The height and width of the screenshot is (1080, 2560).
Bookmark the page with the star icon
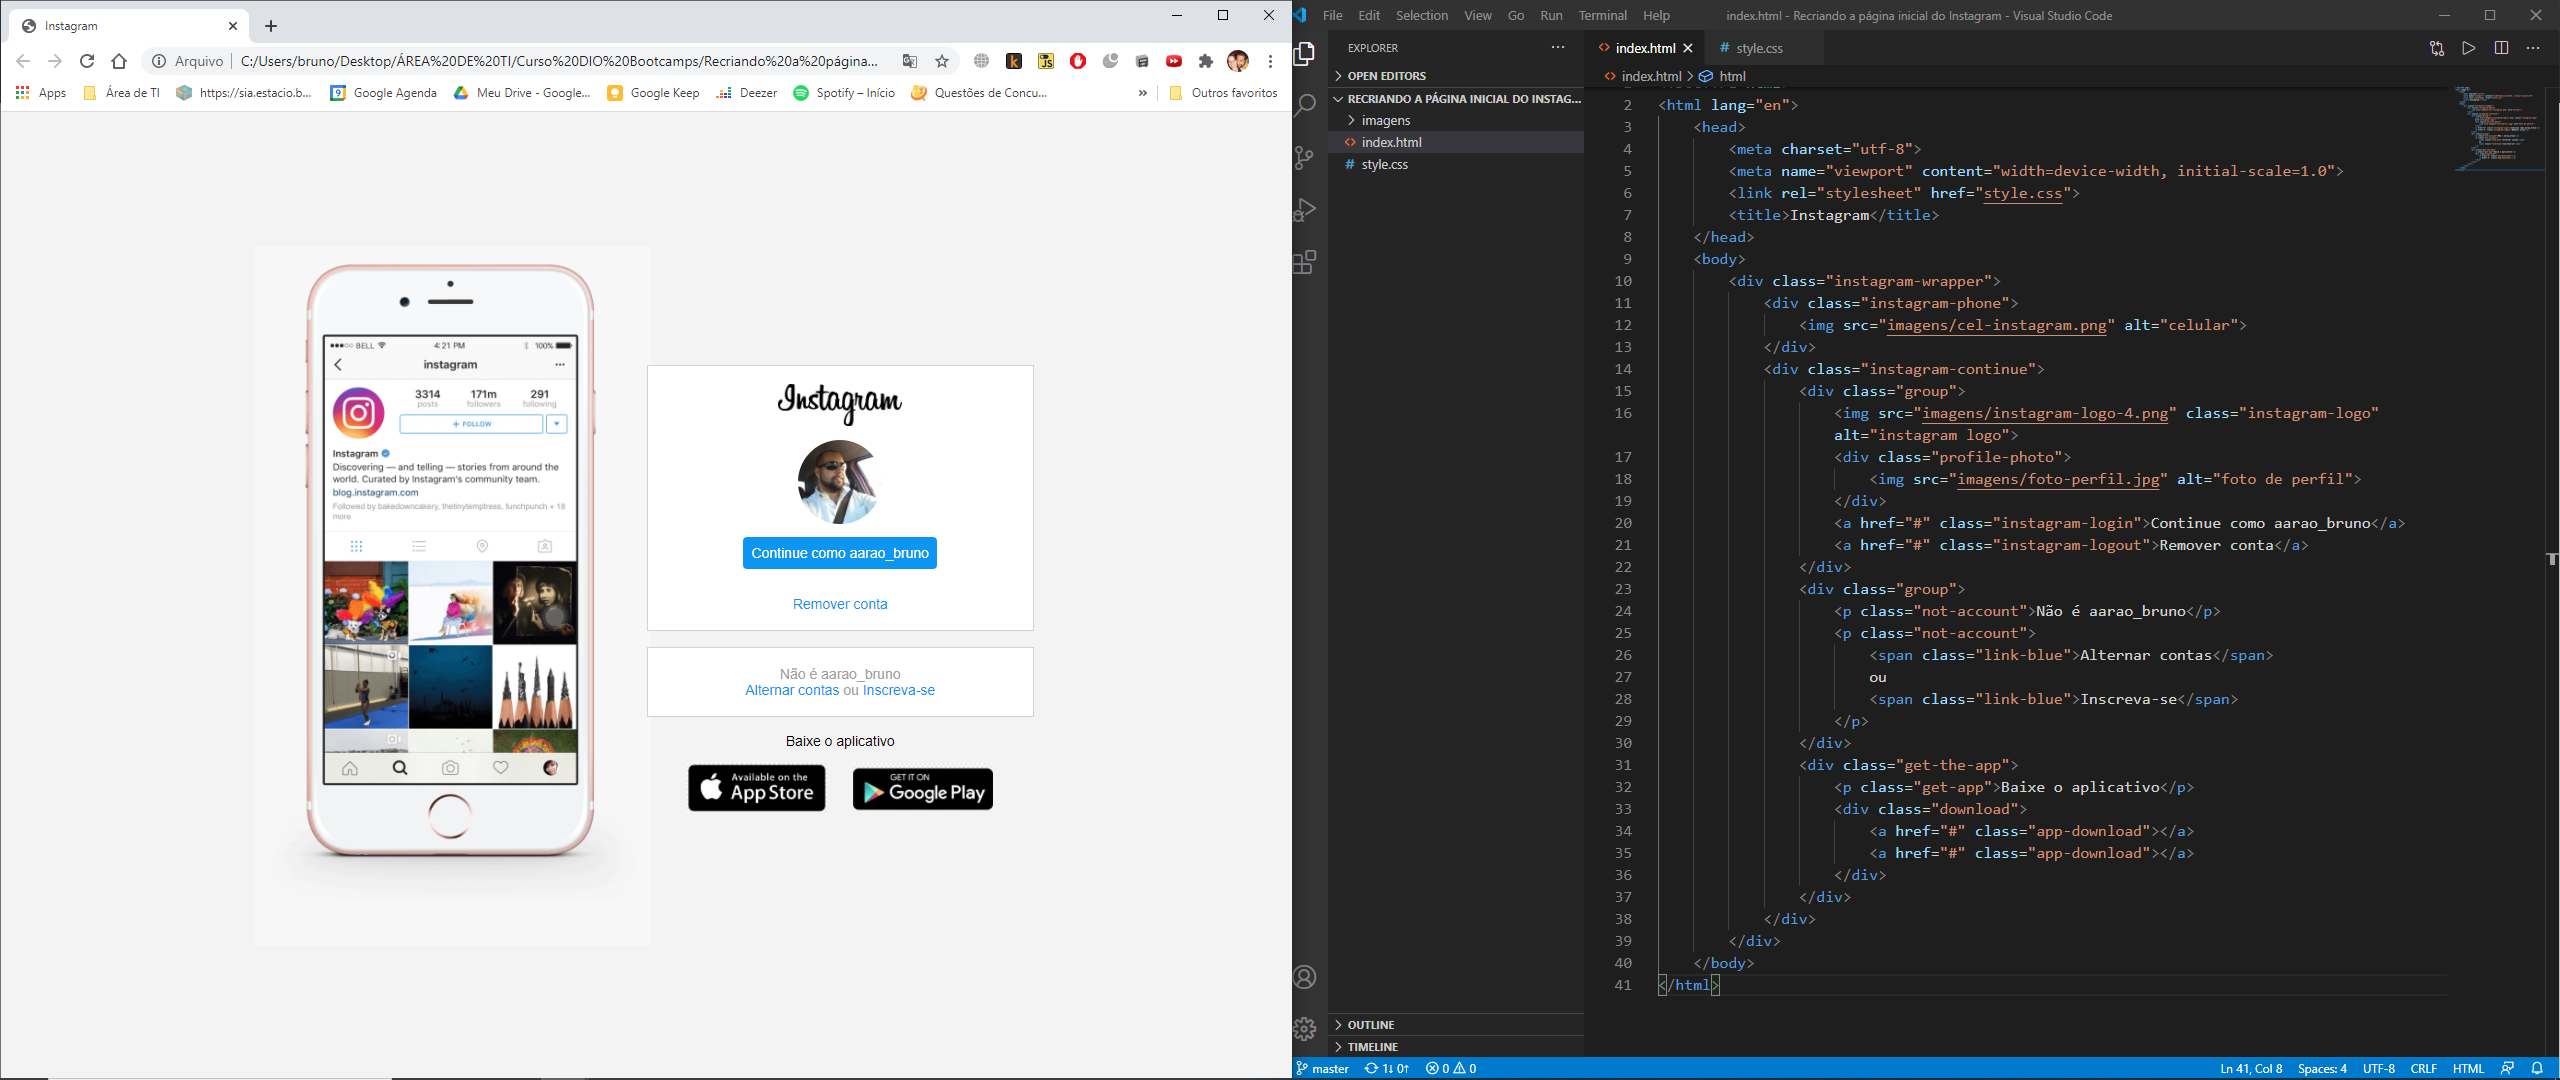pyautogui.click(x=941, y=61)
